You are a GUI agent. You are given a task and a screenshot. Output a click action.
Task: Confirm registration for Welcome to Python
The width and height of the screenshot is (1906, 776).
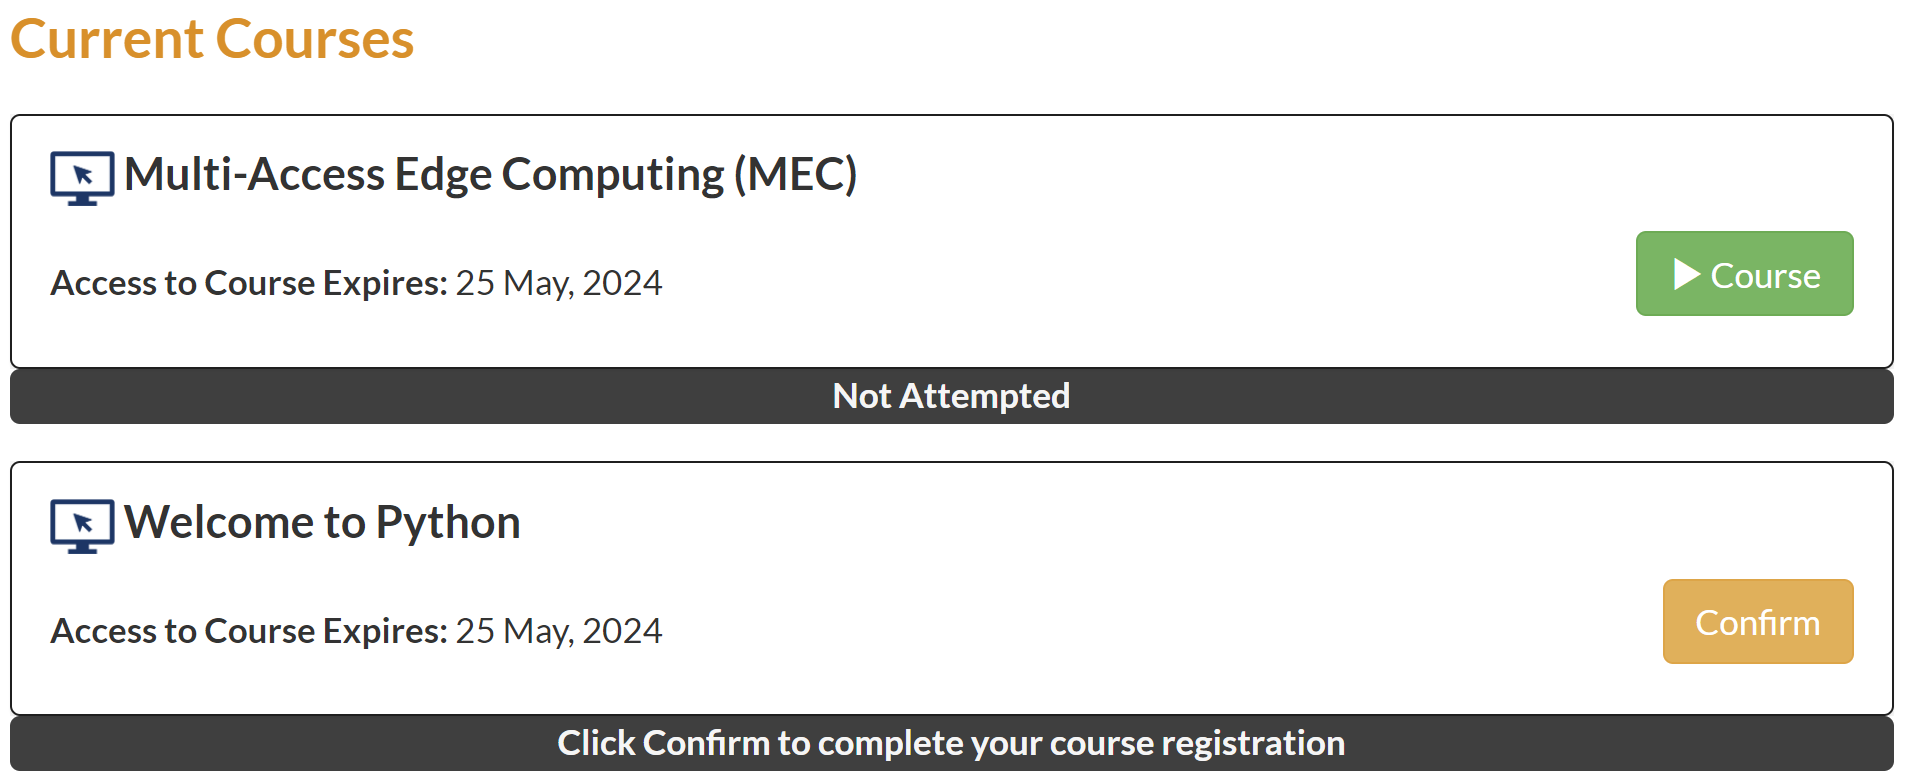[1757, 621]
